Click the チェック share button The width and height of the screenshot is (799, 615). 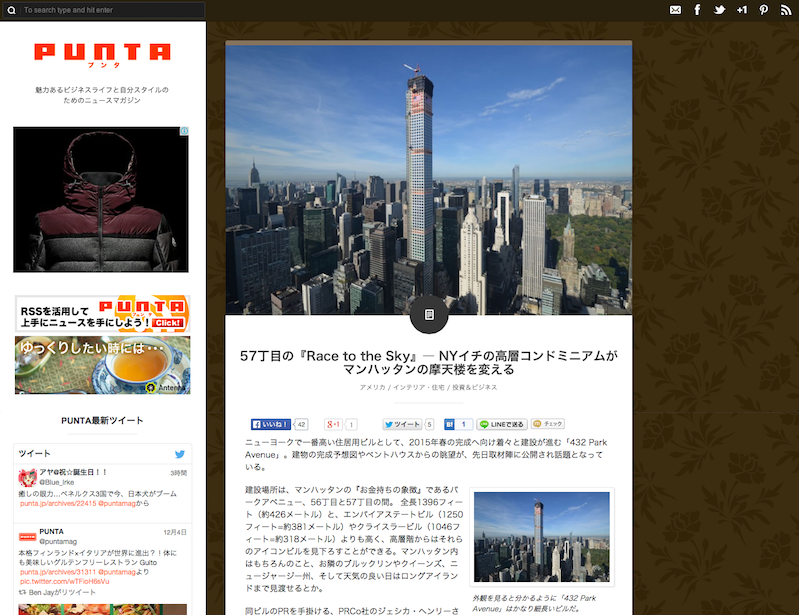[548, 424]
